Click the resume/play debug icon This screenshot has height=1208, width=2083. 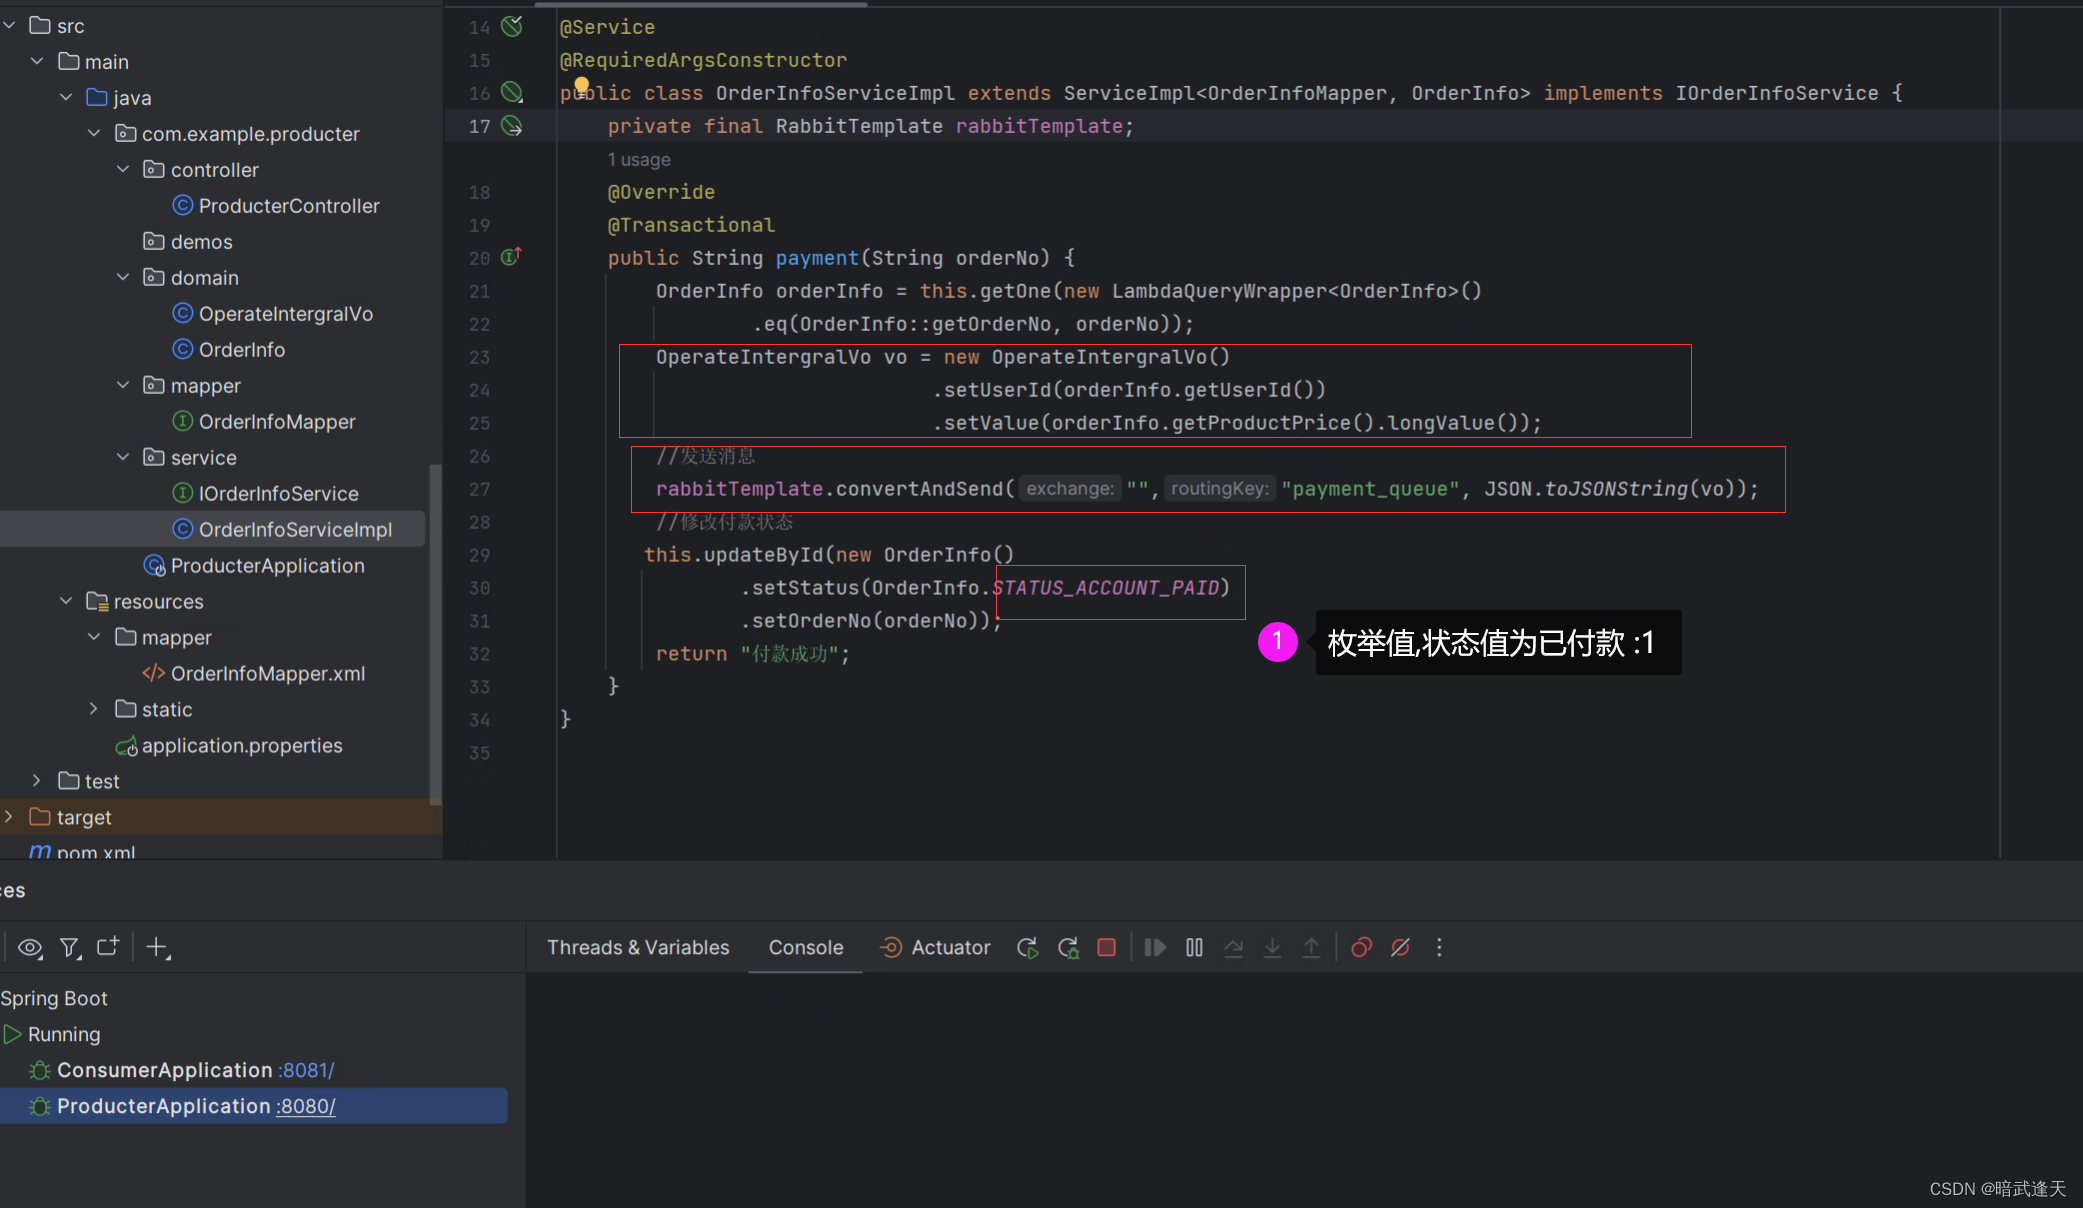(1156, 948)
